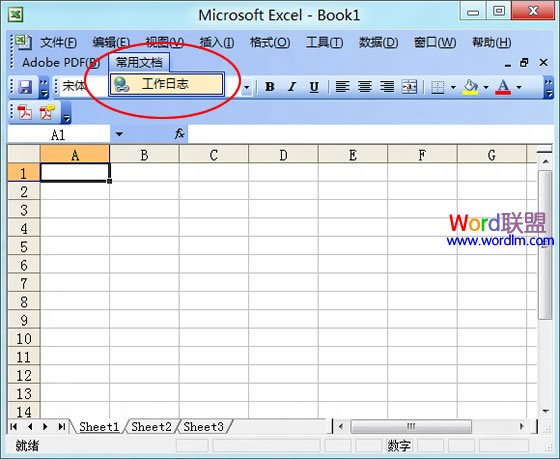This screenshot has height=459, width=560.
Task: Select column D header
Action: click(283, 155)
